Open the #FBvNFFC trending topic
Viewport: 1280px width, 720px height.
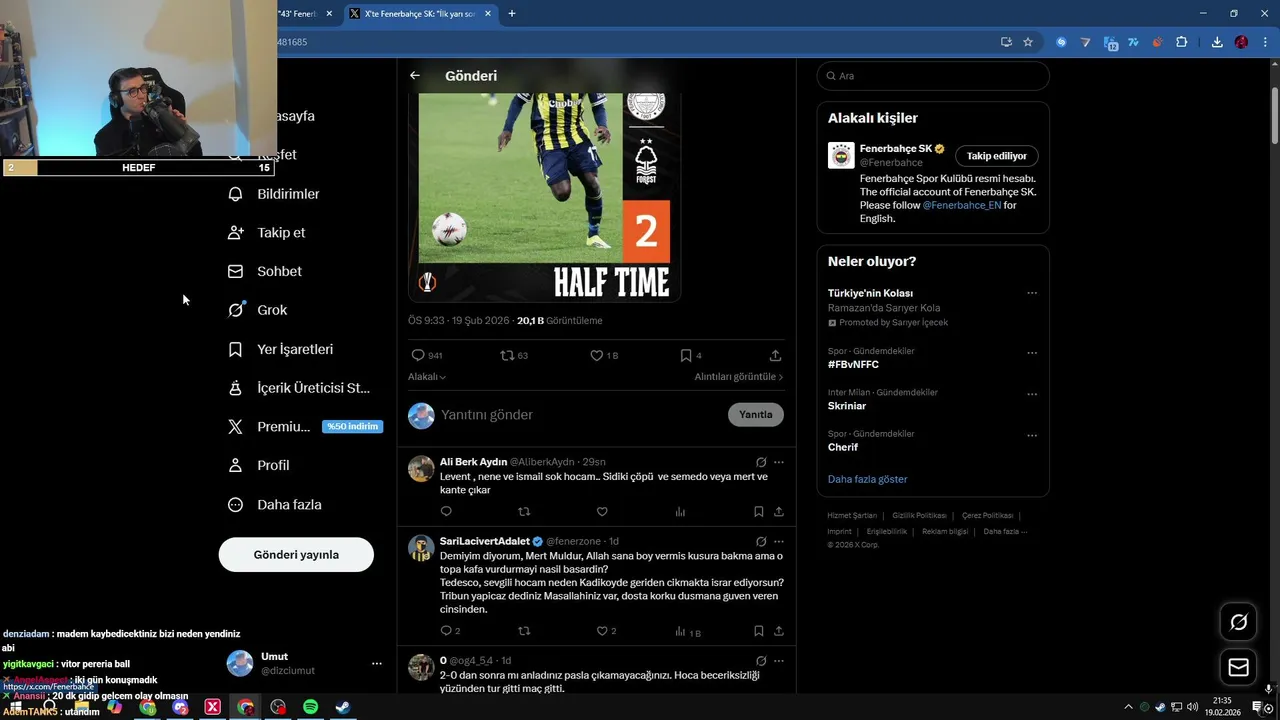(x=853, y=365)
